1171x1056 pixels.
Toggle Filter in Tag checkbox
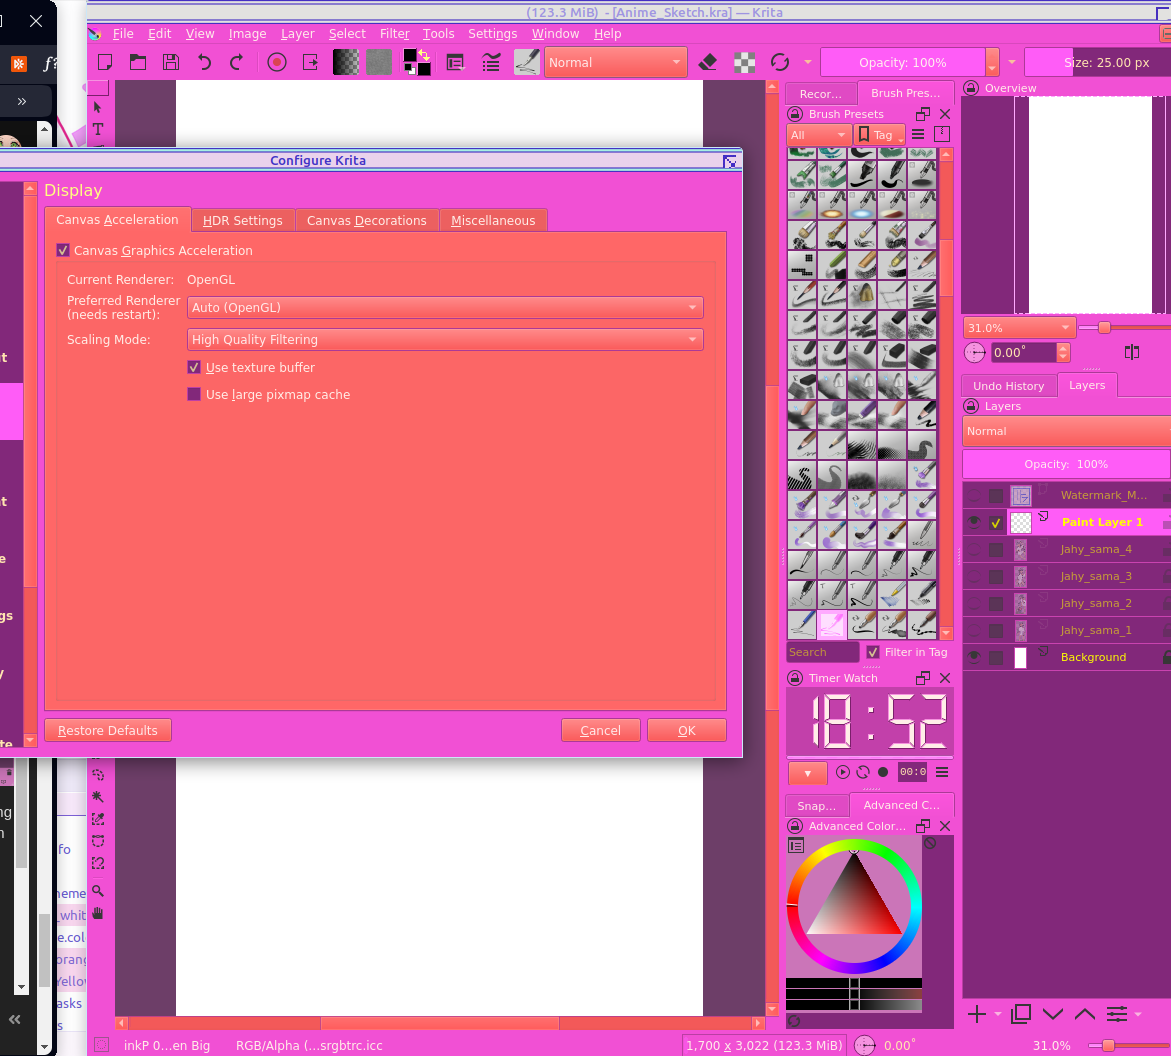coord(873,652)
